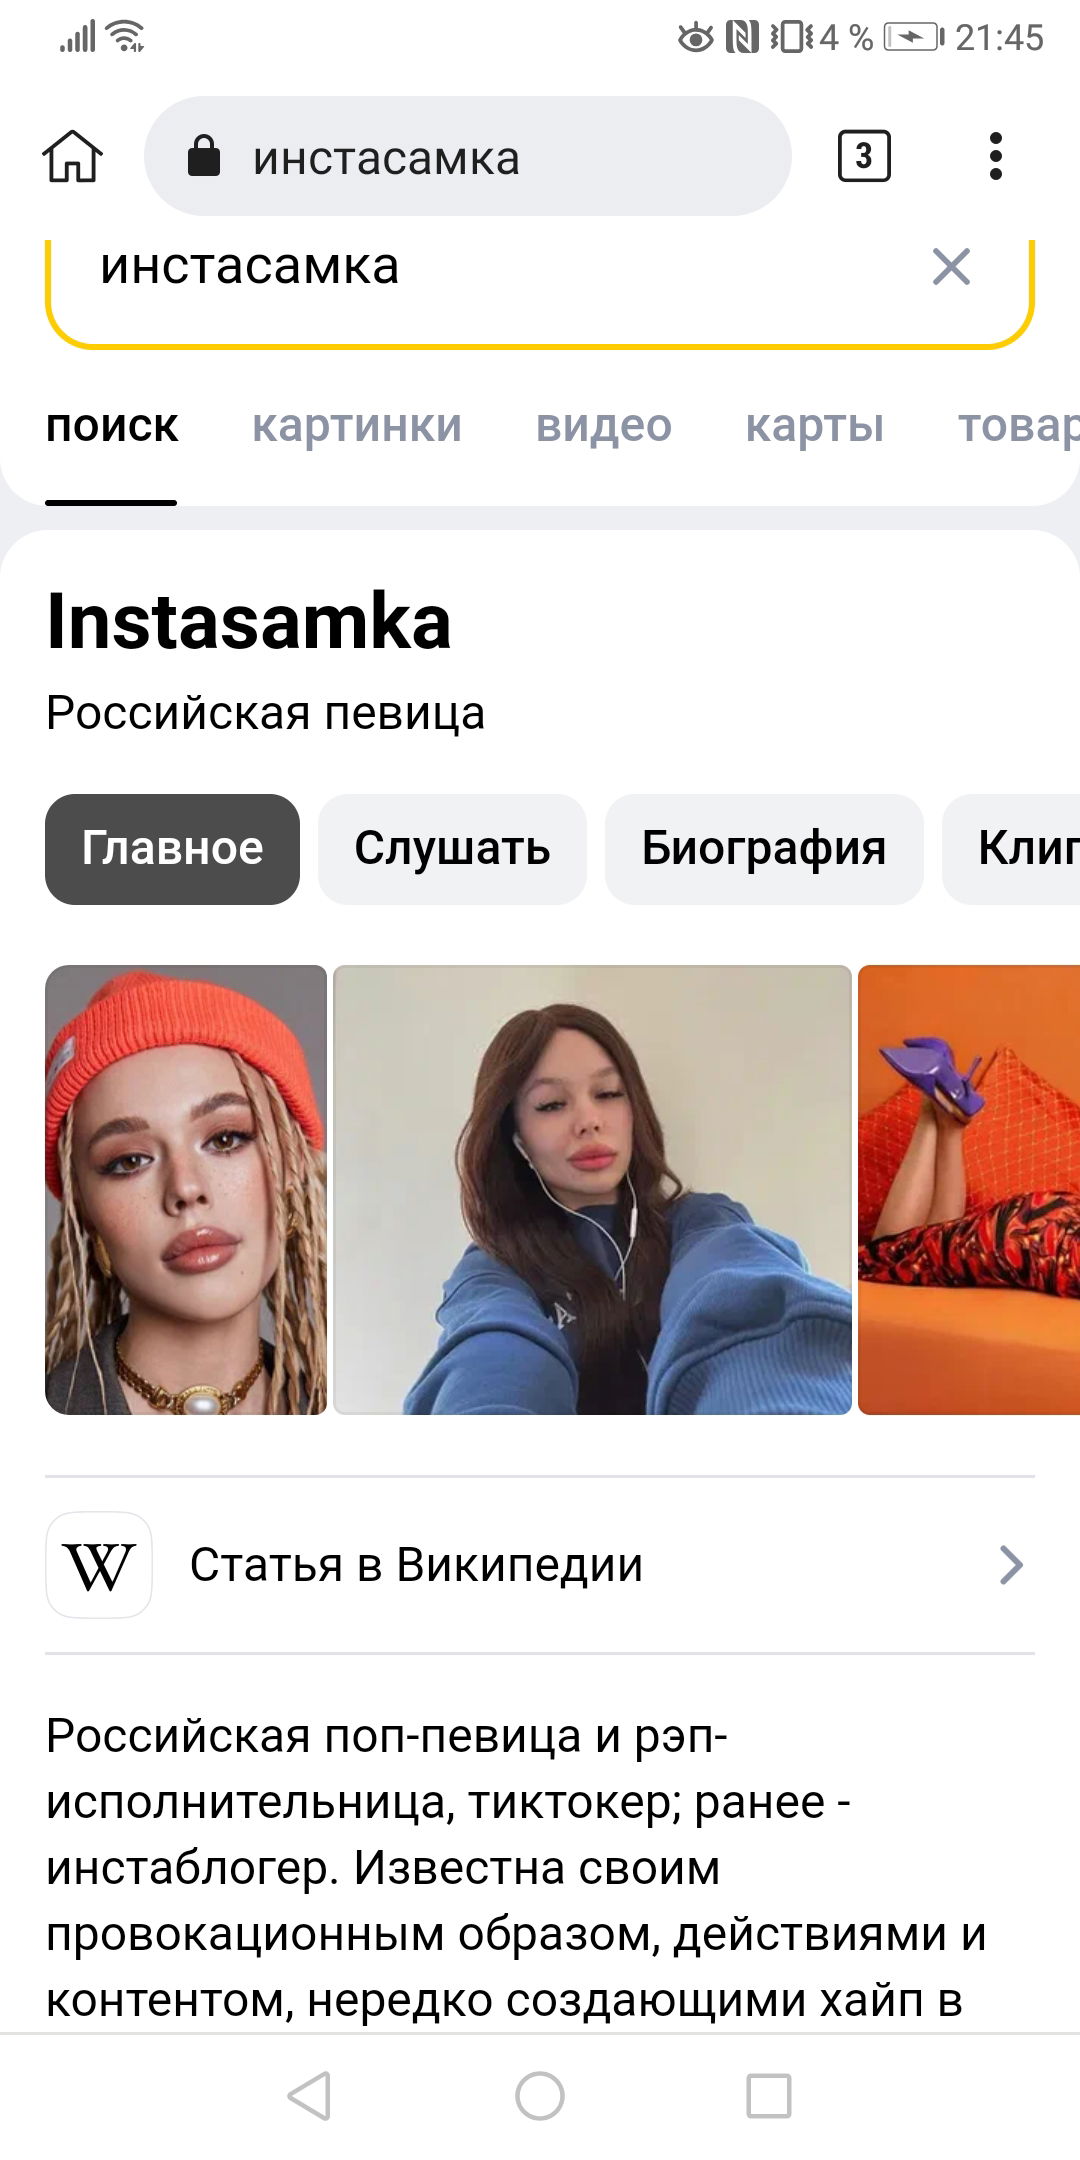Tap the browser home icon
This screenshot has height=2160, width=1080.
[x=72, y=157]
